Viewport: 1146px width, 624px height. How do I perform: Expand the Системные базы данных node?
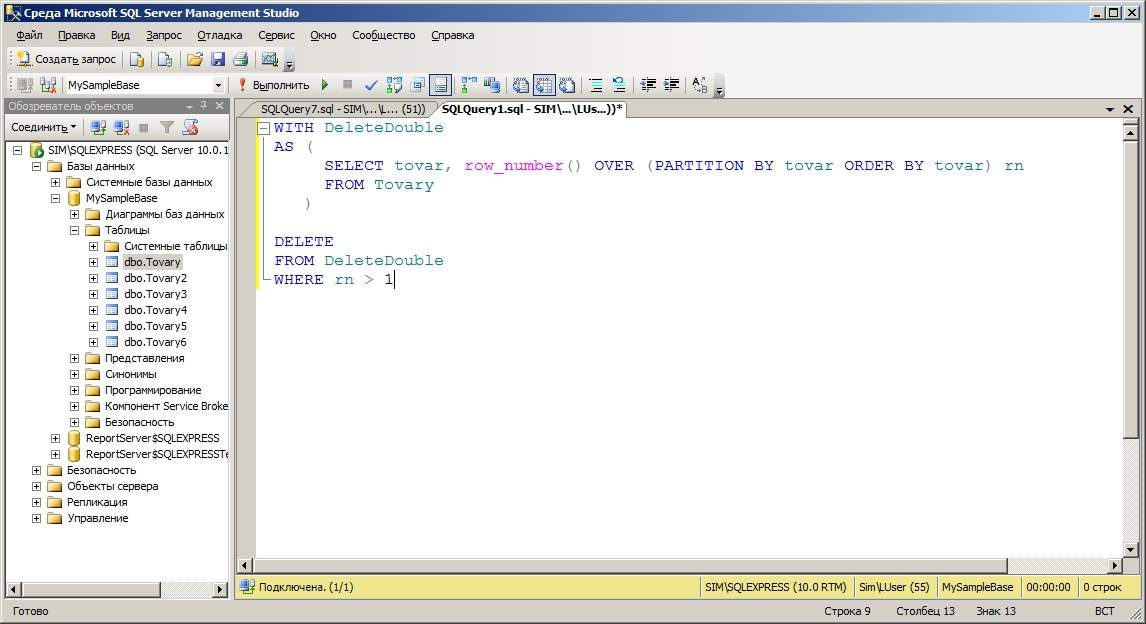(x=56, y=183)
